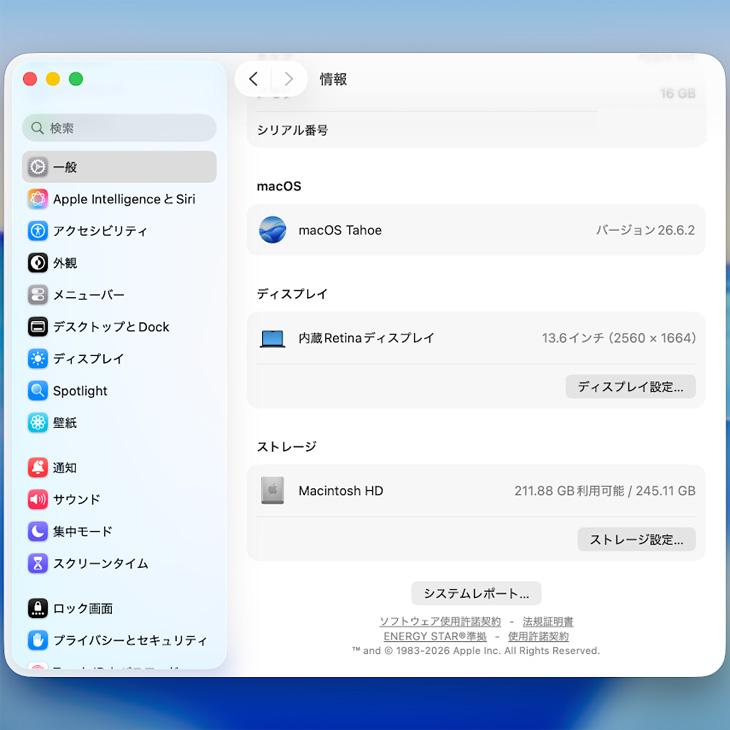This screenshot has width=730, height=730.
Task: Select the ディスプレイ sun icon in sidebar
Action: click(x=38, y=359)
